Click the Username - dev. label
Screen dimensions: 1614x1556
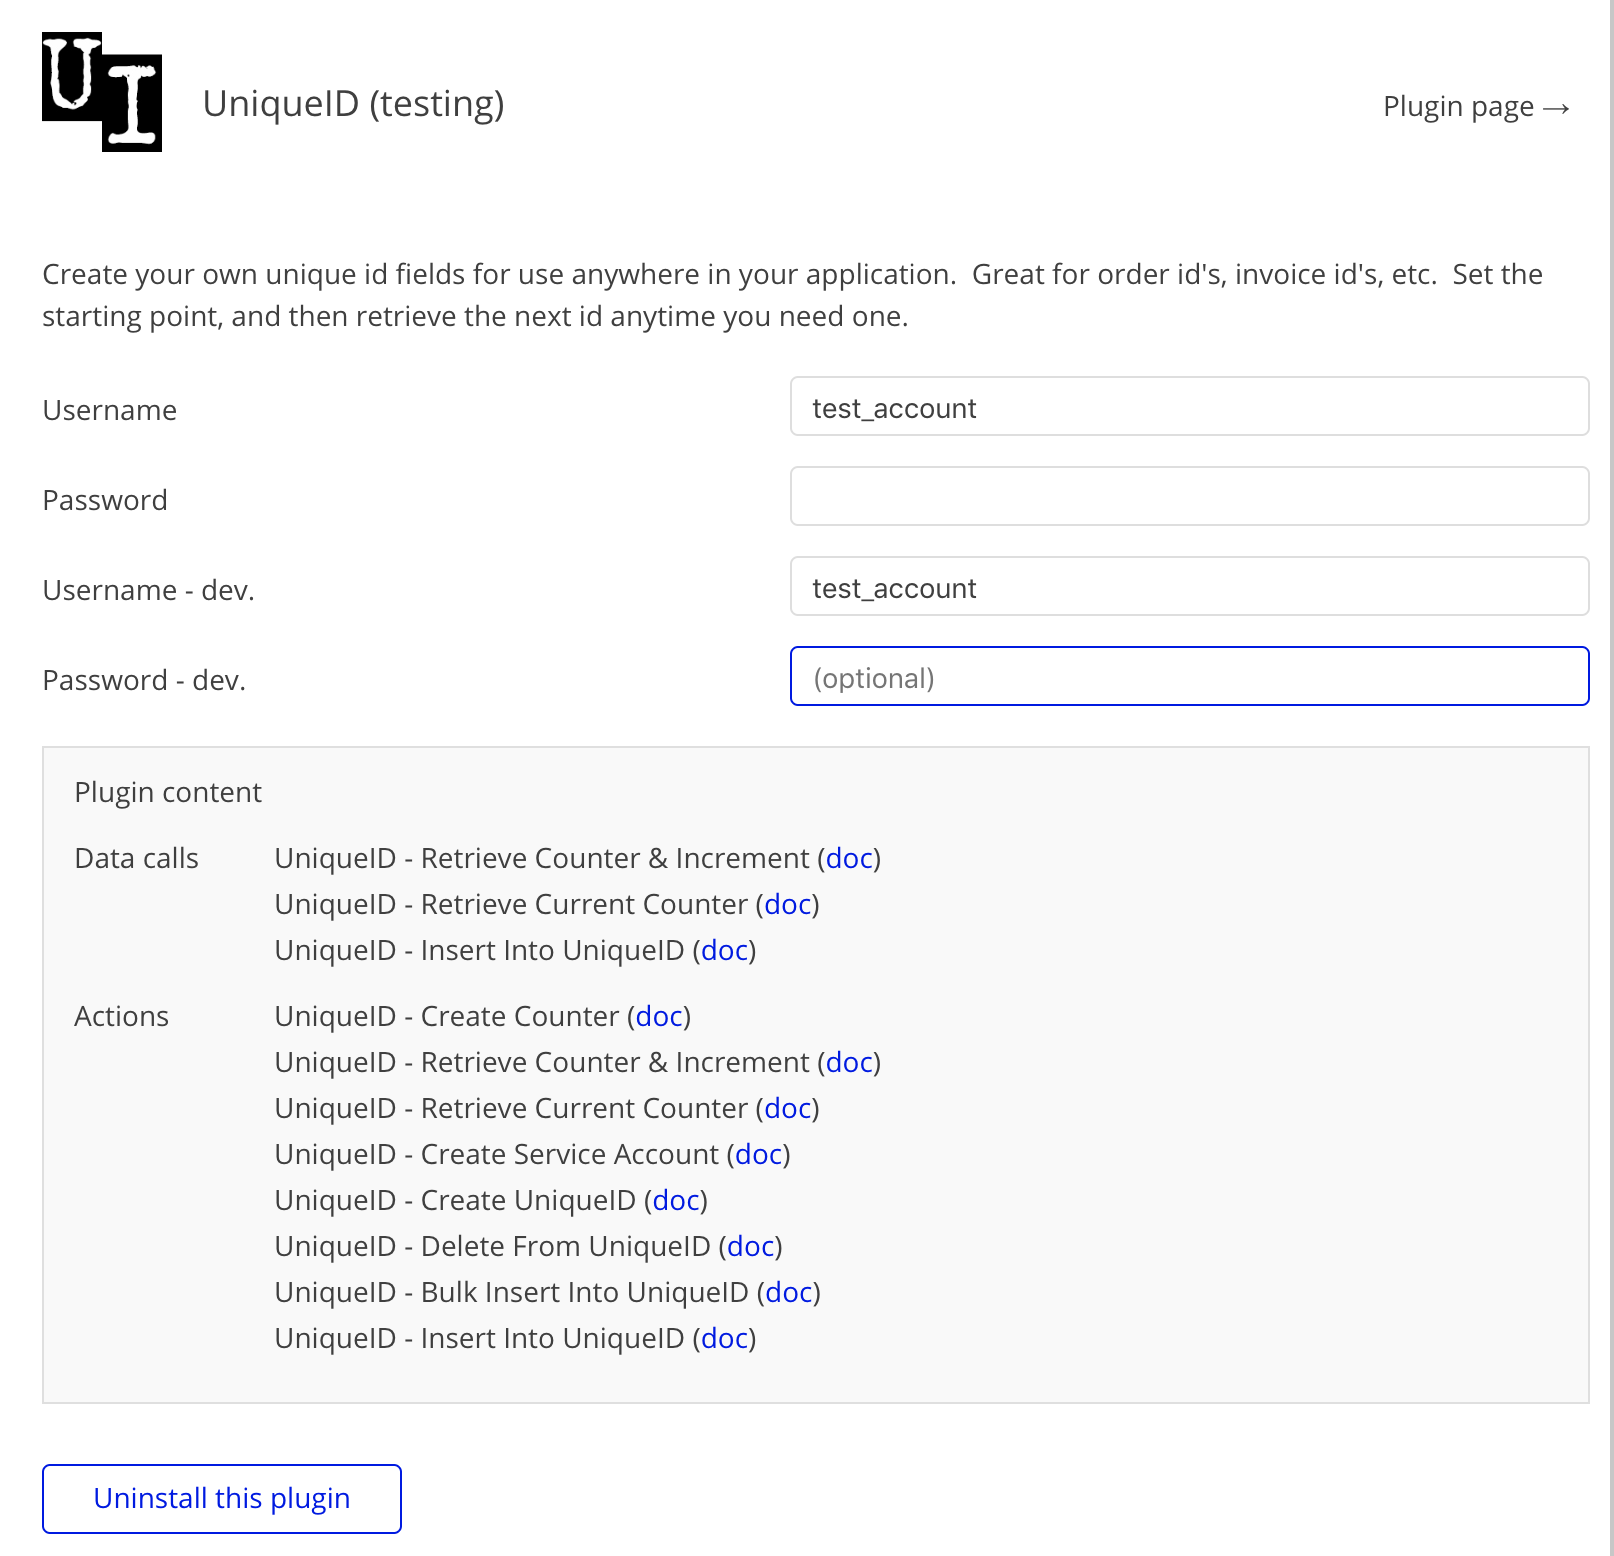149,590
